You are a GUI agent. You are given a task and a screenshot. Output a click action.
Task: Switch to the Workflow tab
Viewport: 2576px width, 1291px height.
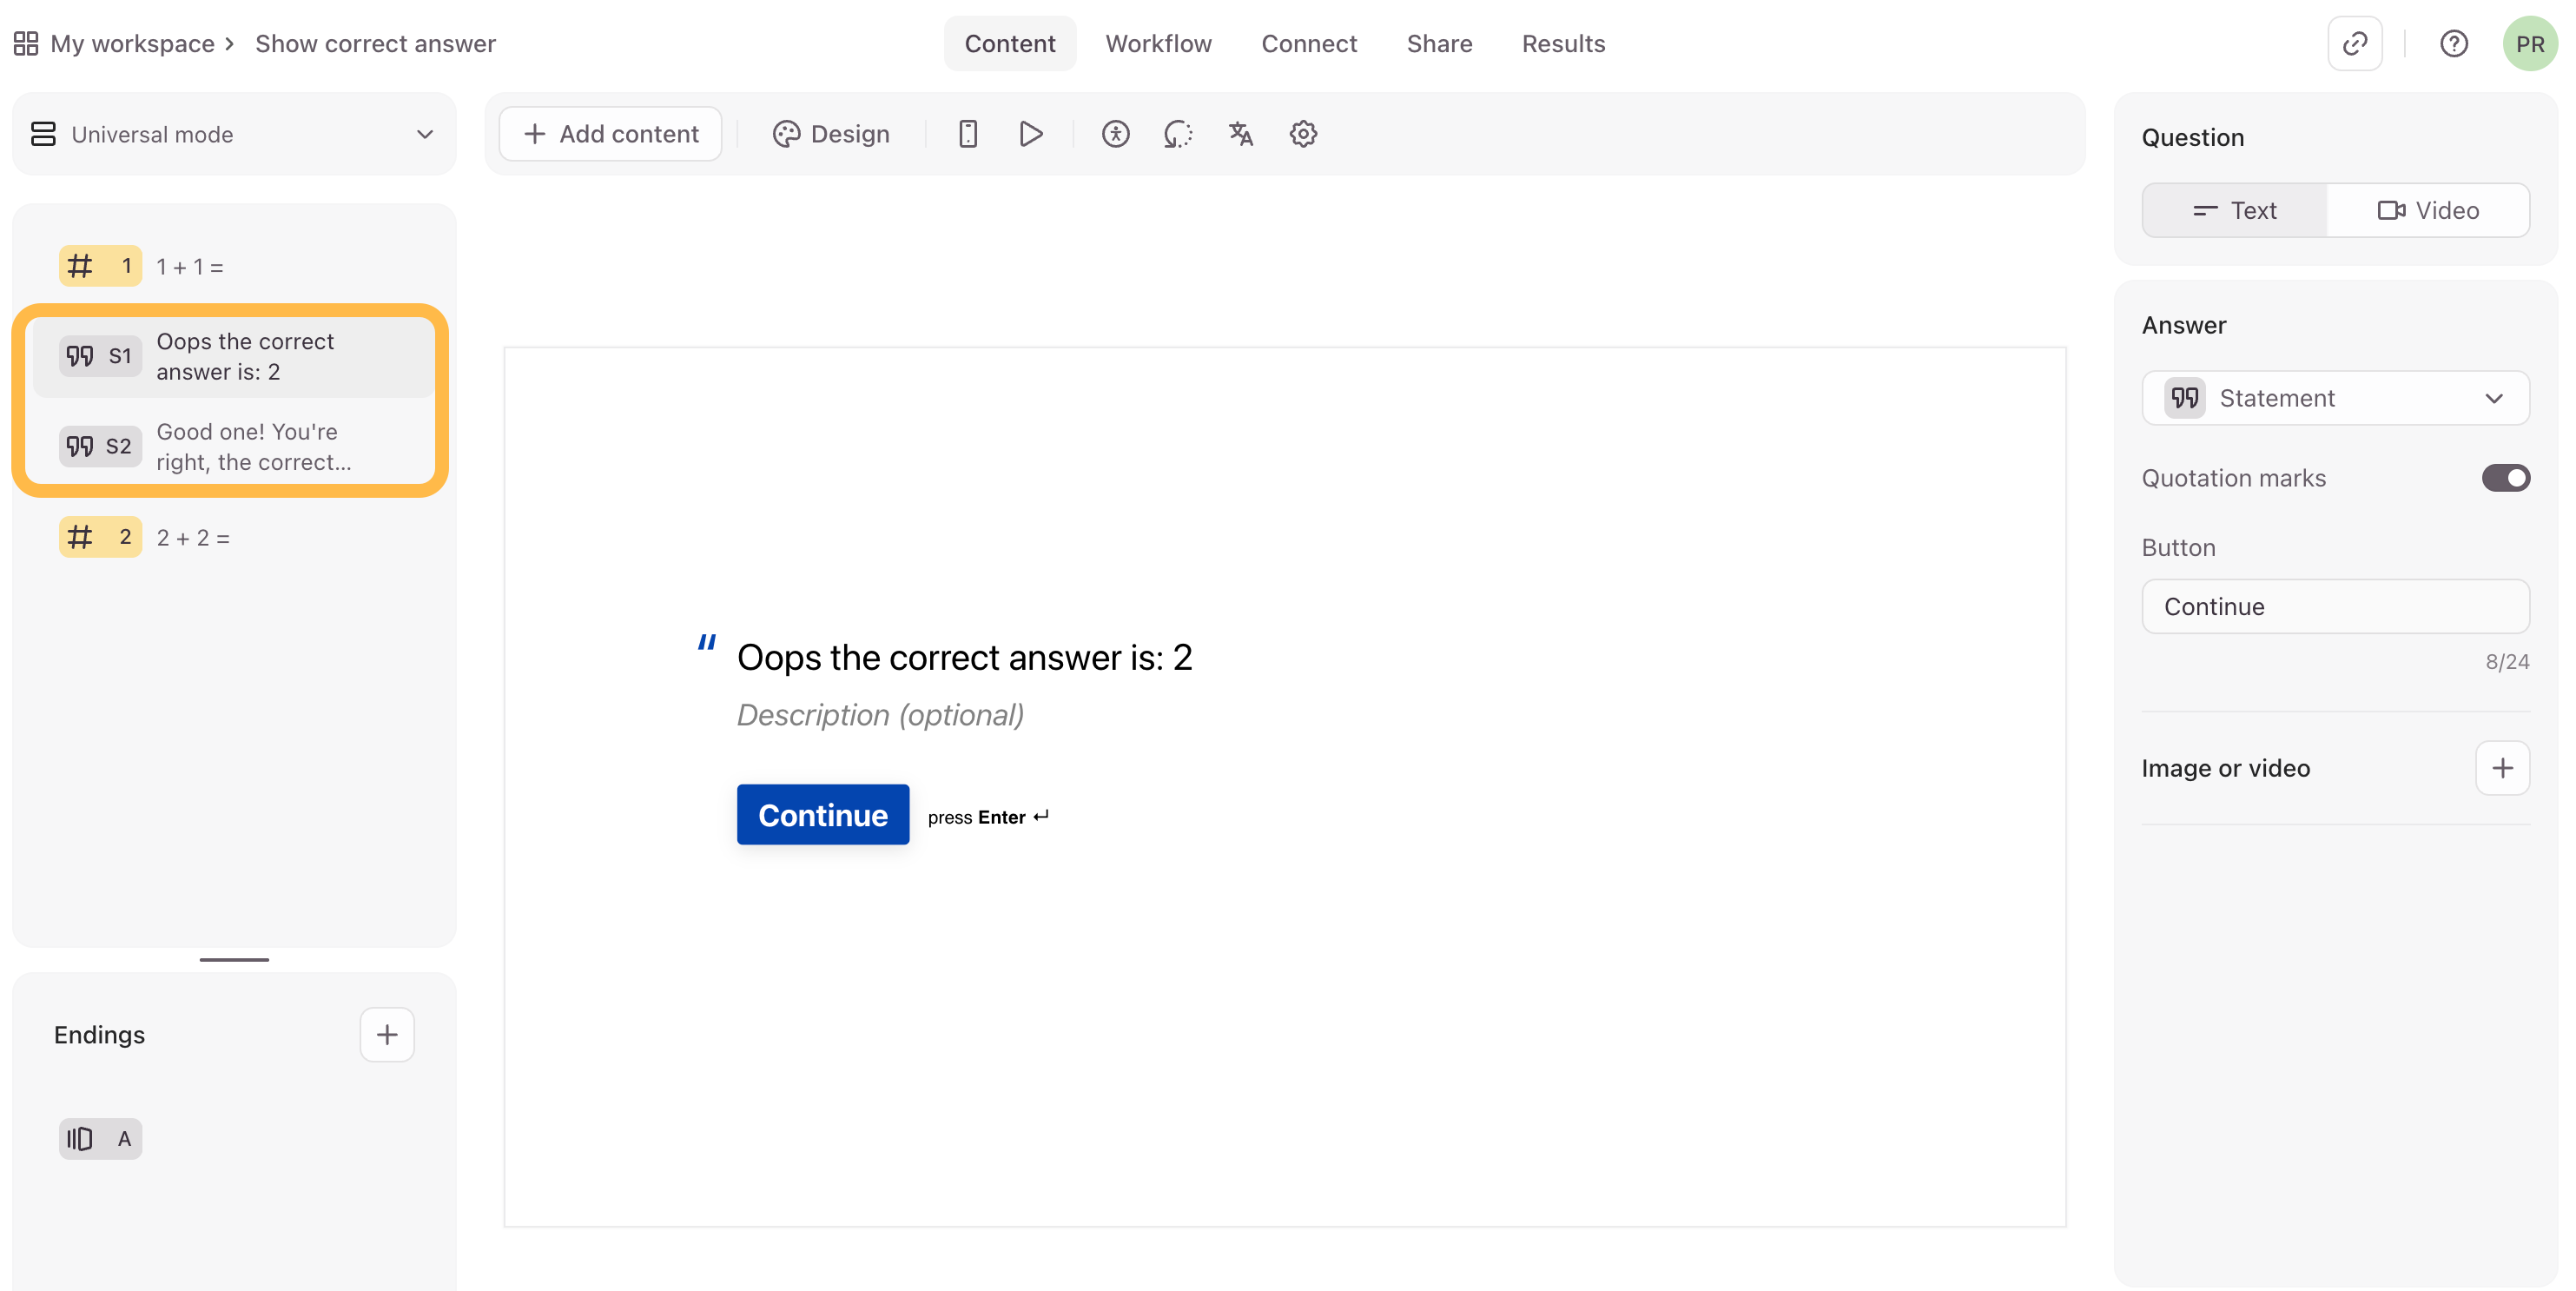point(1158,44)
